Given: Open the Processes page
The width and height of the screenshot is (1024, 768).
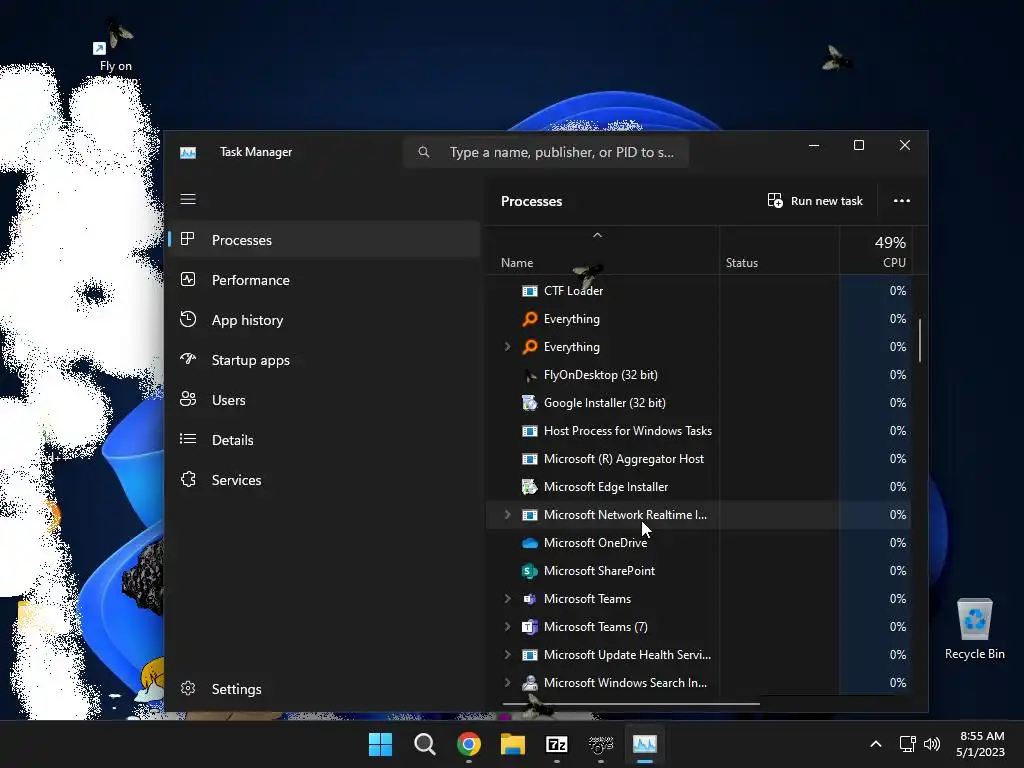Looking at the screenshot, I should coord(325,240).
